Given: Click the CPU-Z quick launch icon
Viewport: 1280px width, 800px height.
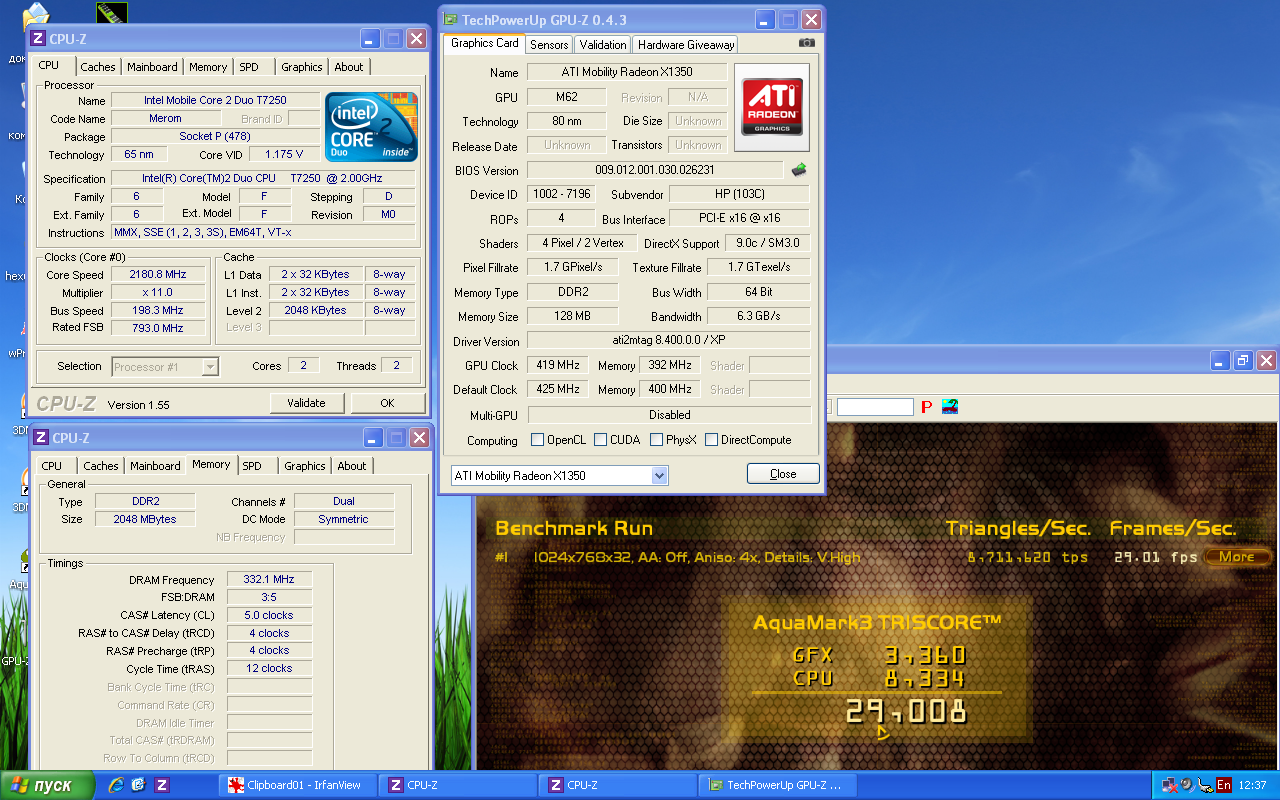Looking at the screenshot, I should coord(161,785).
